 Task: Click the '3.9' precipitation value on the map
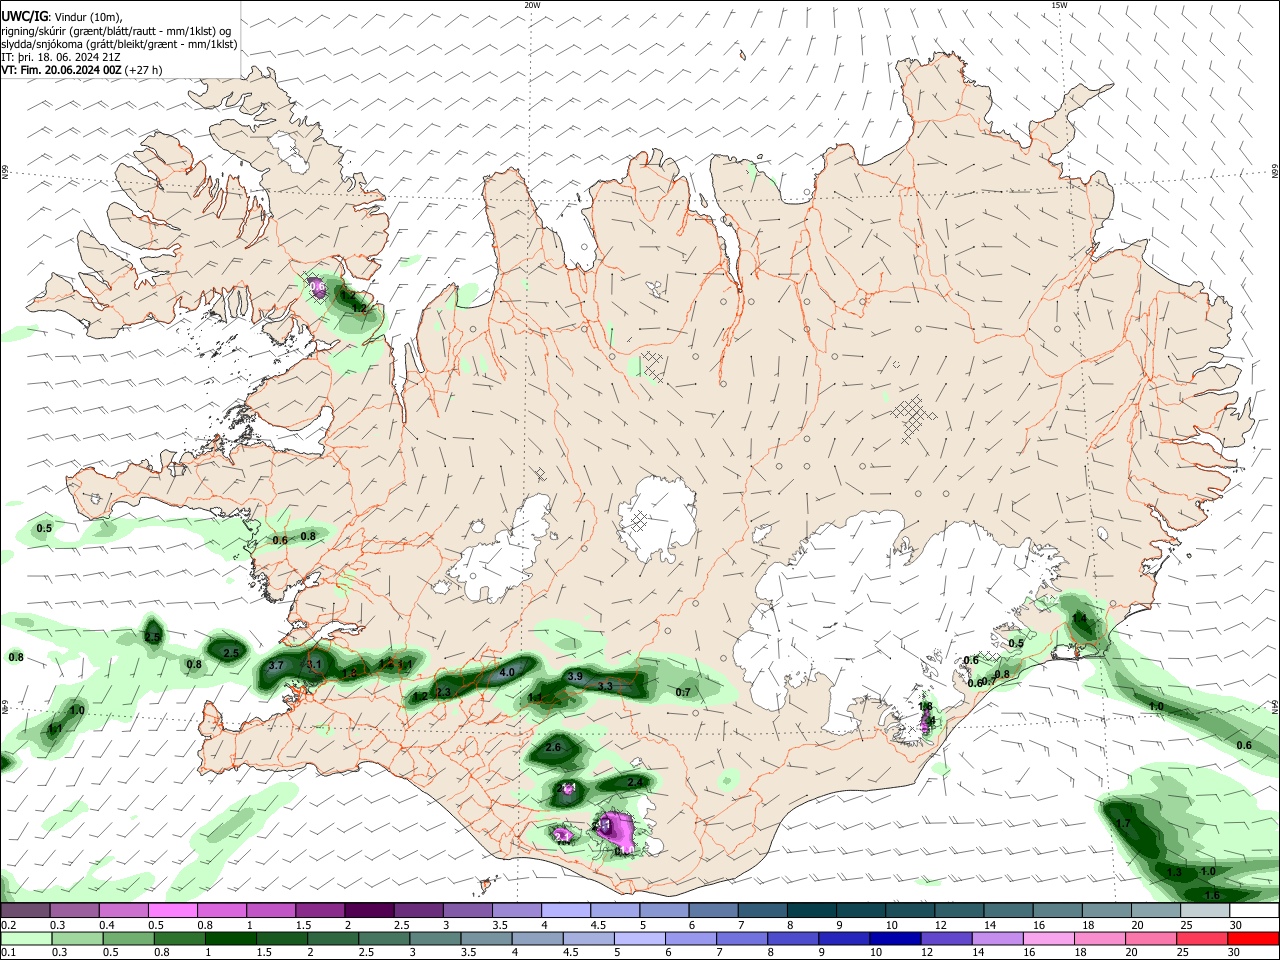[x=575, y=677]
